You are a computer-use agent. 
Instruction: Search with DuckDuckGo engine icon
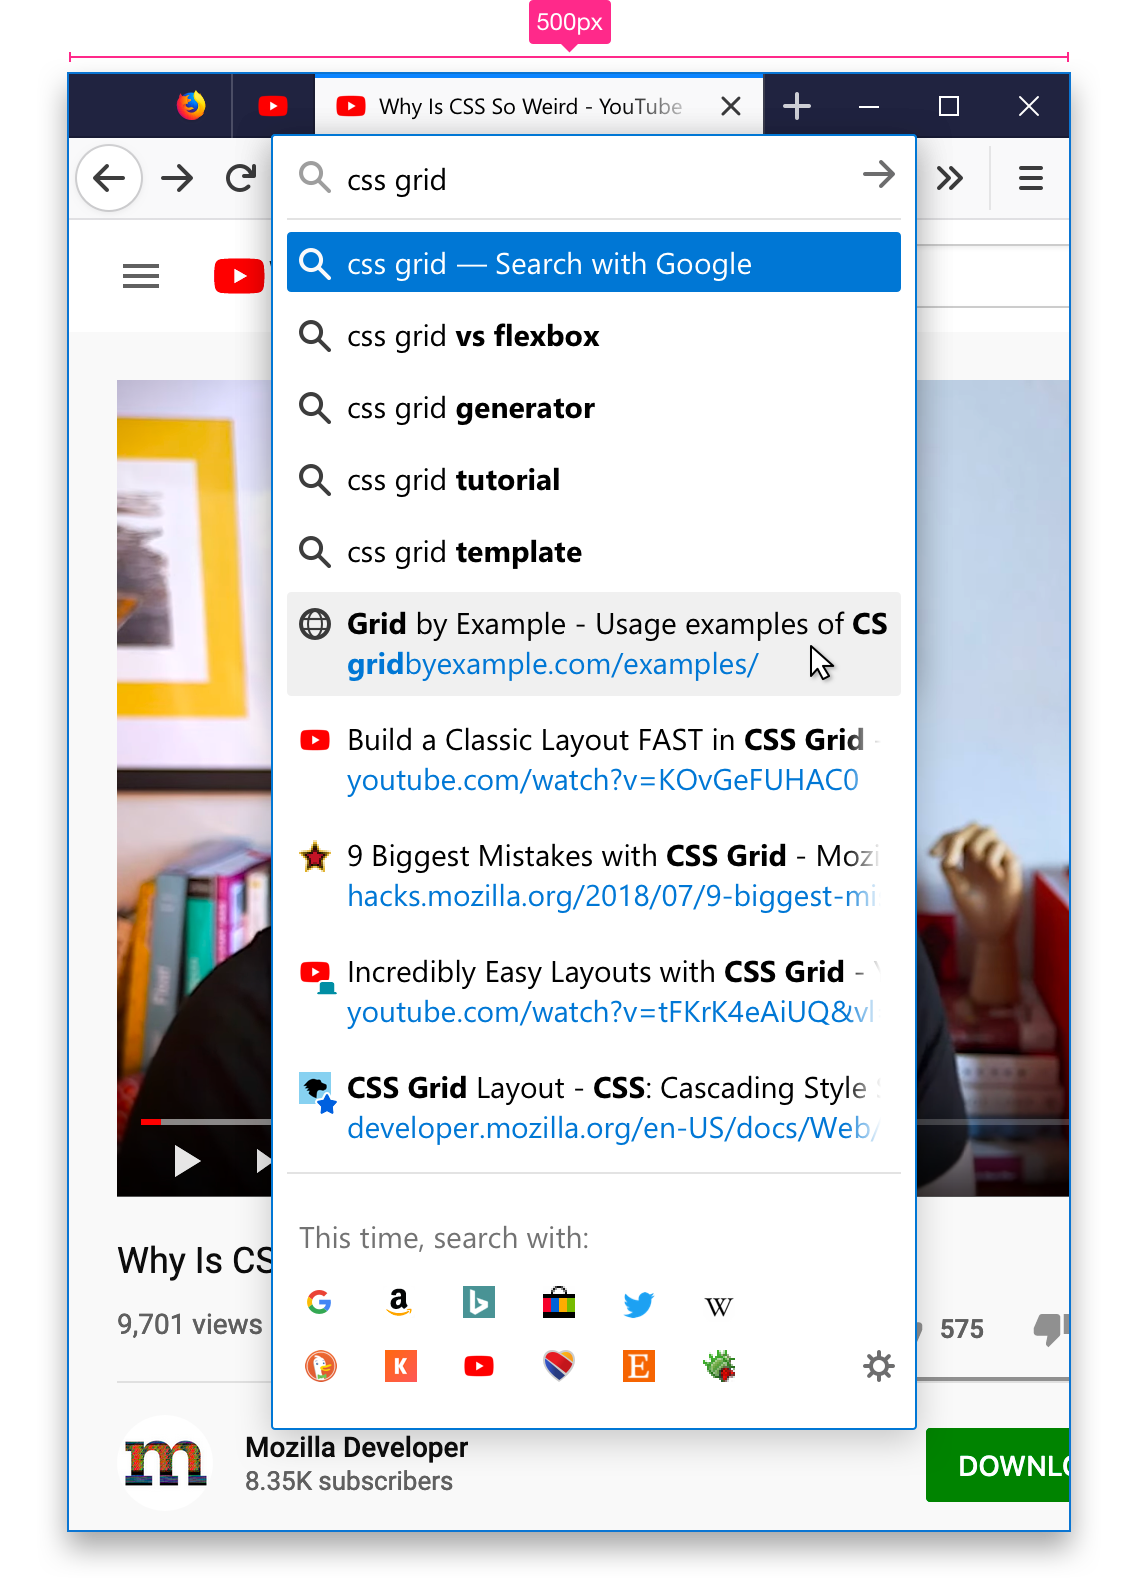click(x=321, y=1366)
